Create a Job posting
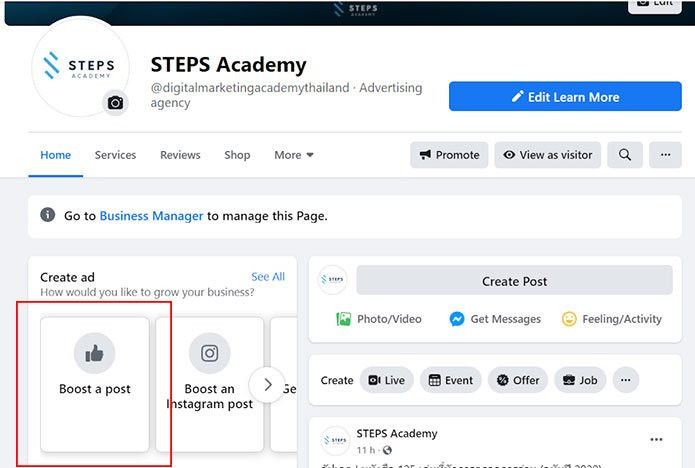Image resolution: width=695 pixels, height=468 pixels. coord(580,380)
